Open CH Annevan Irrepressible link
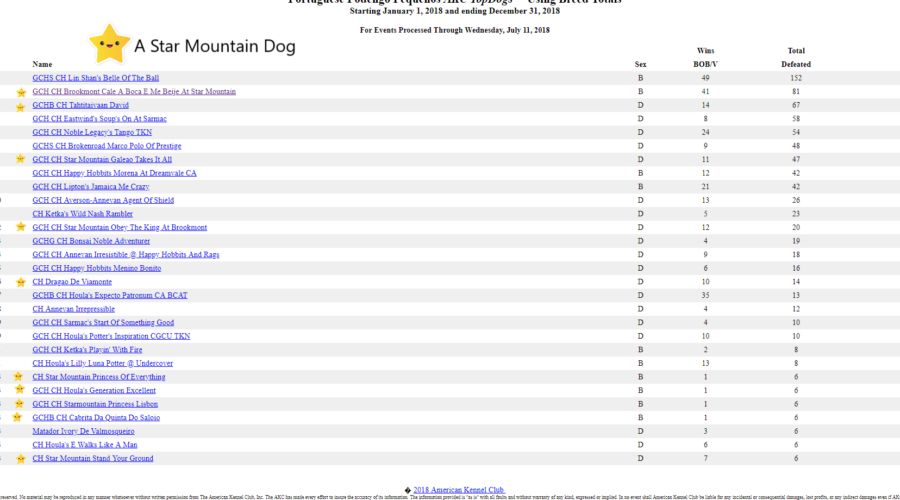Image resolution: width=900 pixels, height=500 pixels. (73, 309)
